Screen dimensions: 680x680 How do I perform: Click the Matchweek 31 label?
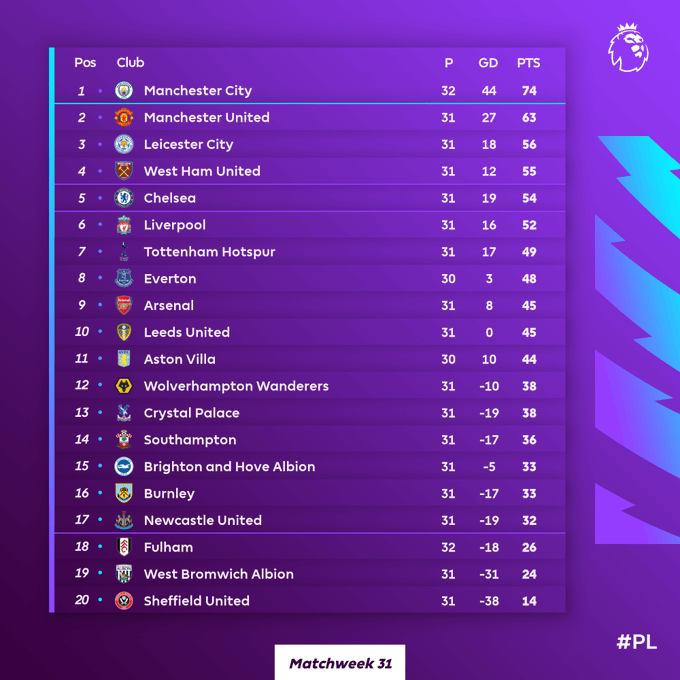coord(340,663)
